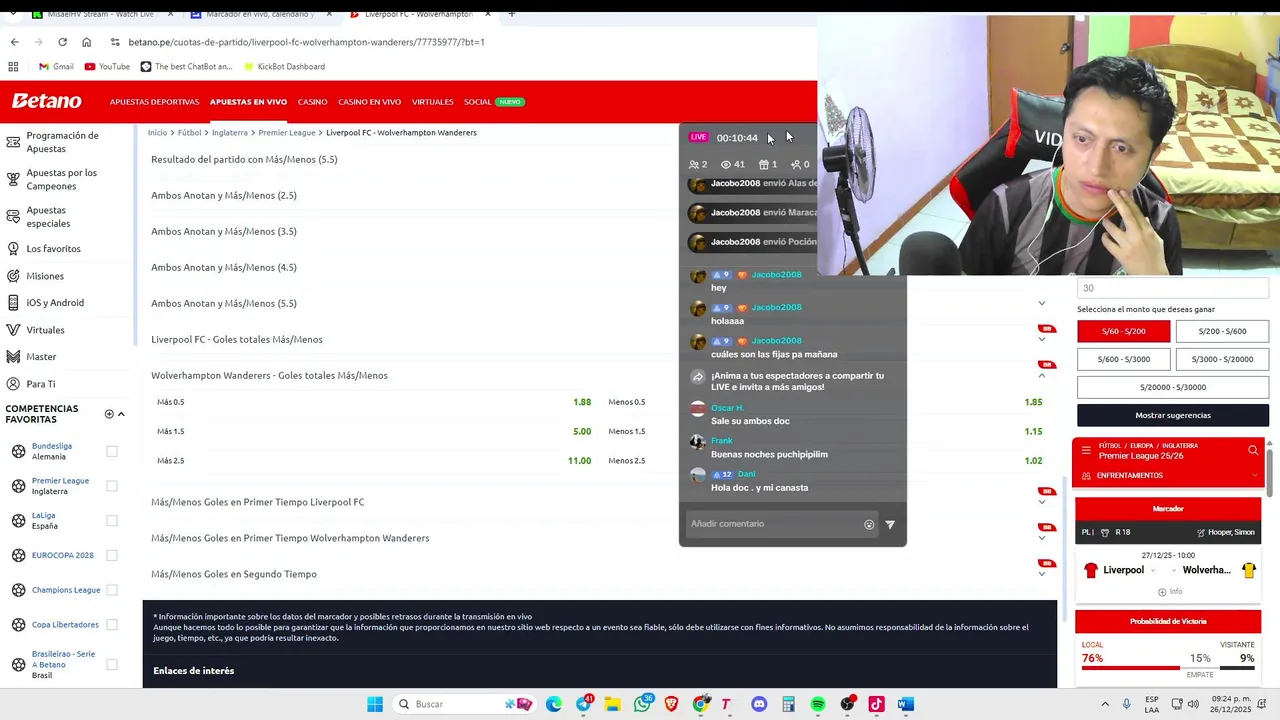Click the Apuestas por los Campeones trophy icon

13,179
